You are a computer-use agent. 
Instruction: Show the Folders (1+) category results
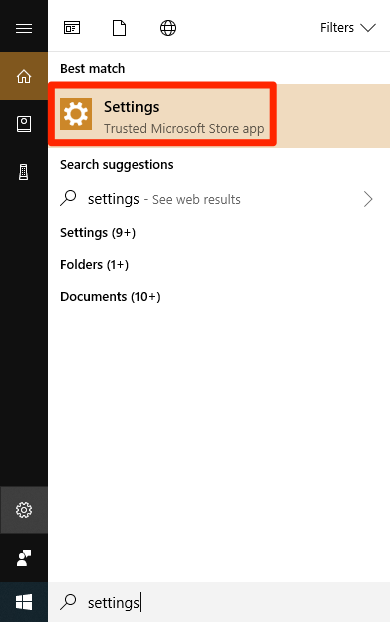coord(94,264)
